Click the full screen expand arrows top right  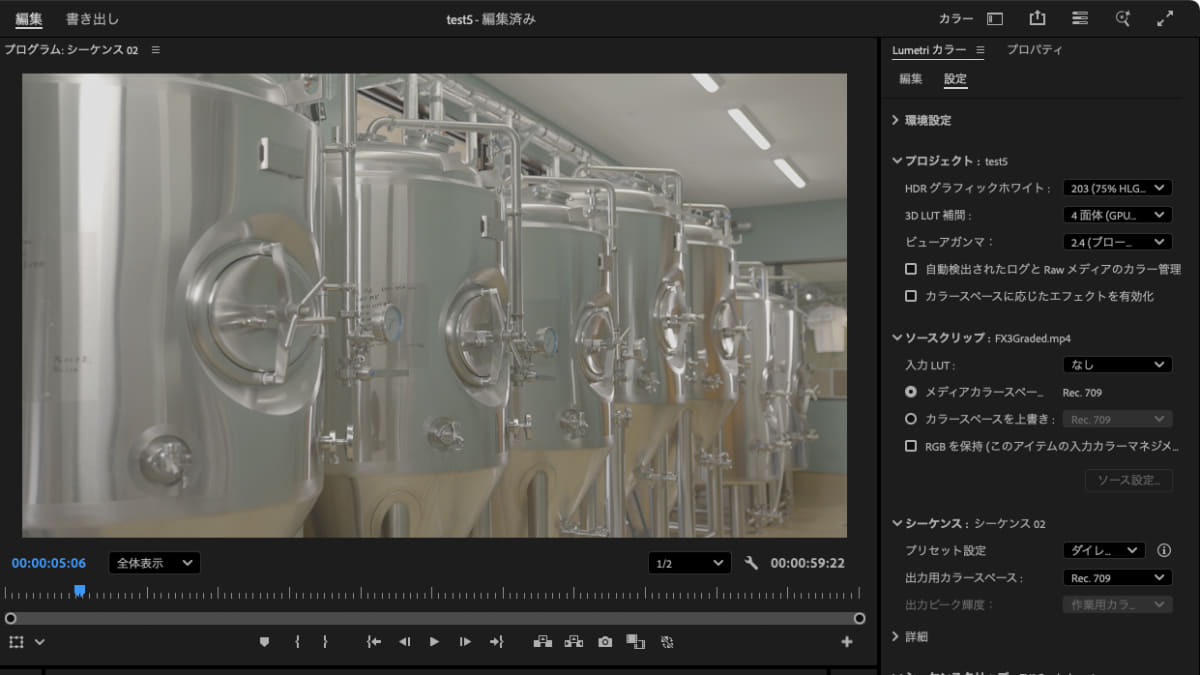coord(1164,17)
